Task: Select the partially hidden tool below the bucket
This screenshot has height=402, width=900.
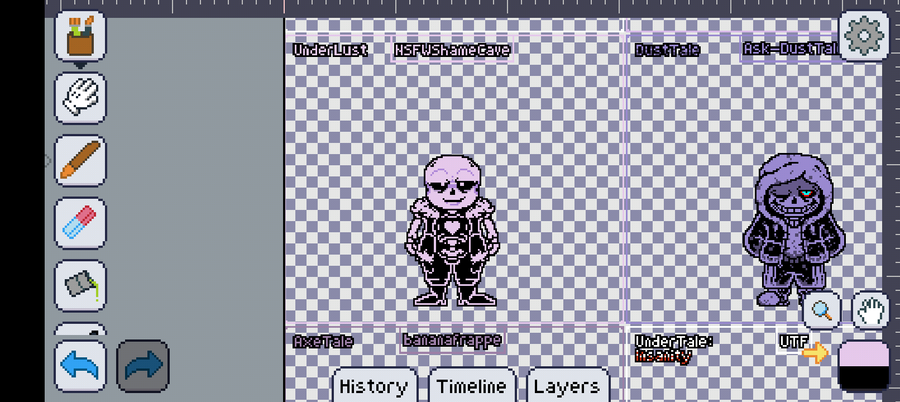Action: pyautogui.click(x=80, y=330)
